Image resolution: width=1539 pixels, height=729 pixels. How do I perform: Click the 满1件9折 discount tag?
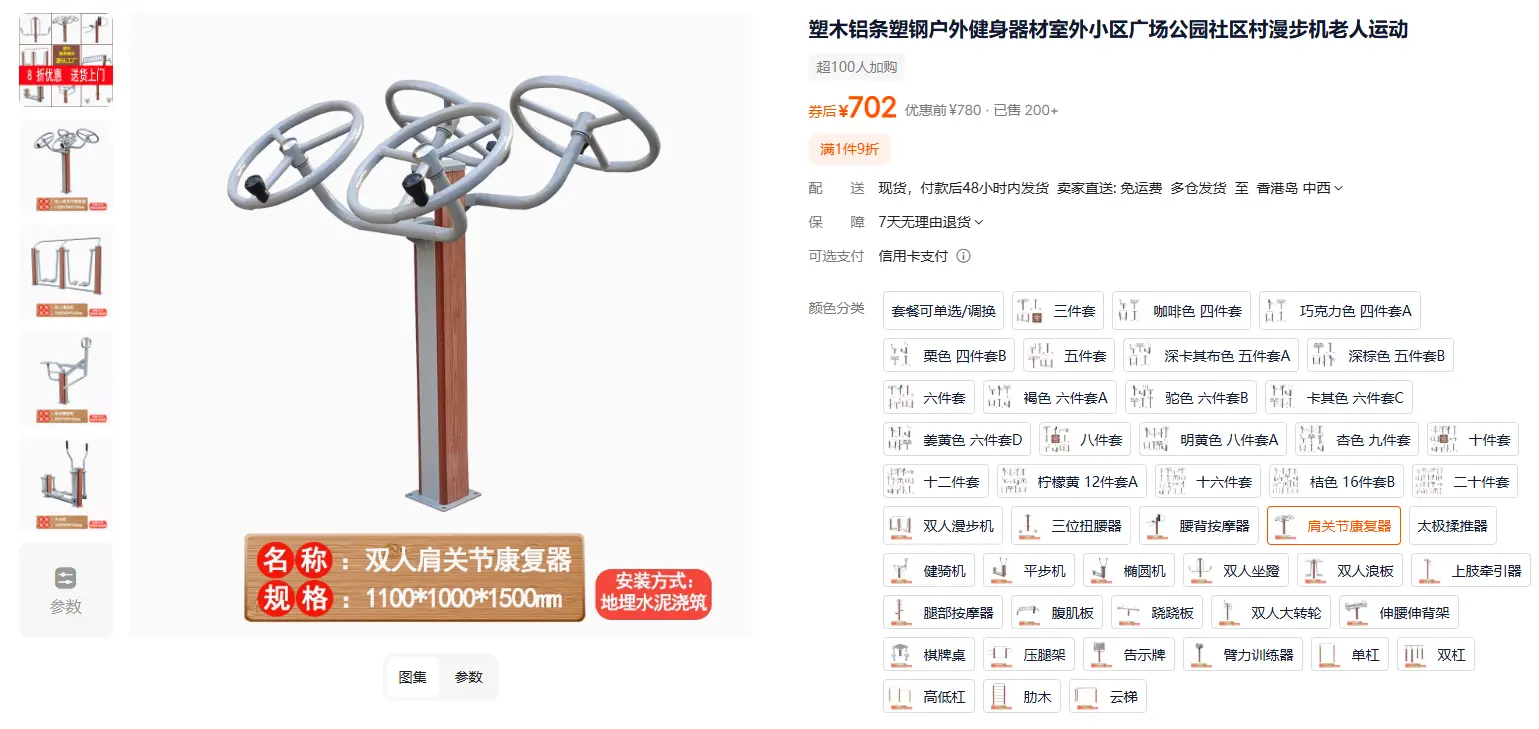pyautogui.click(x=849, y=149)
